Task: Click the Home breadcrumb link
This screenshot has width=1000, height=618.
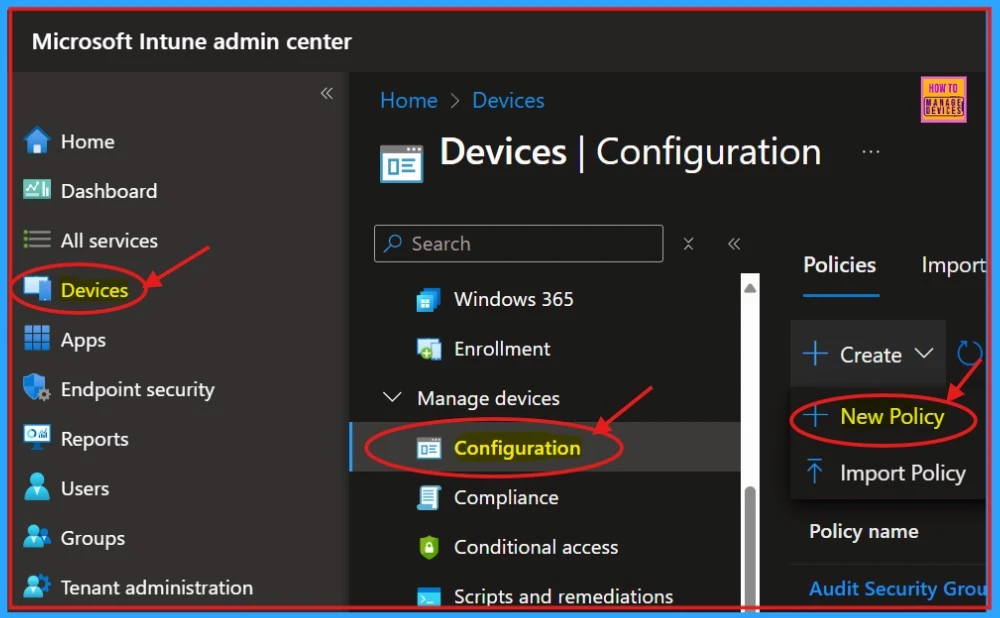Action: [409, 100]
